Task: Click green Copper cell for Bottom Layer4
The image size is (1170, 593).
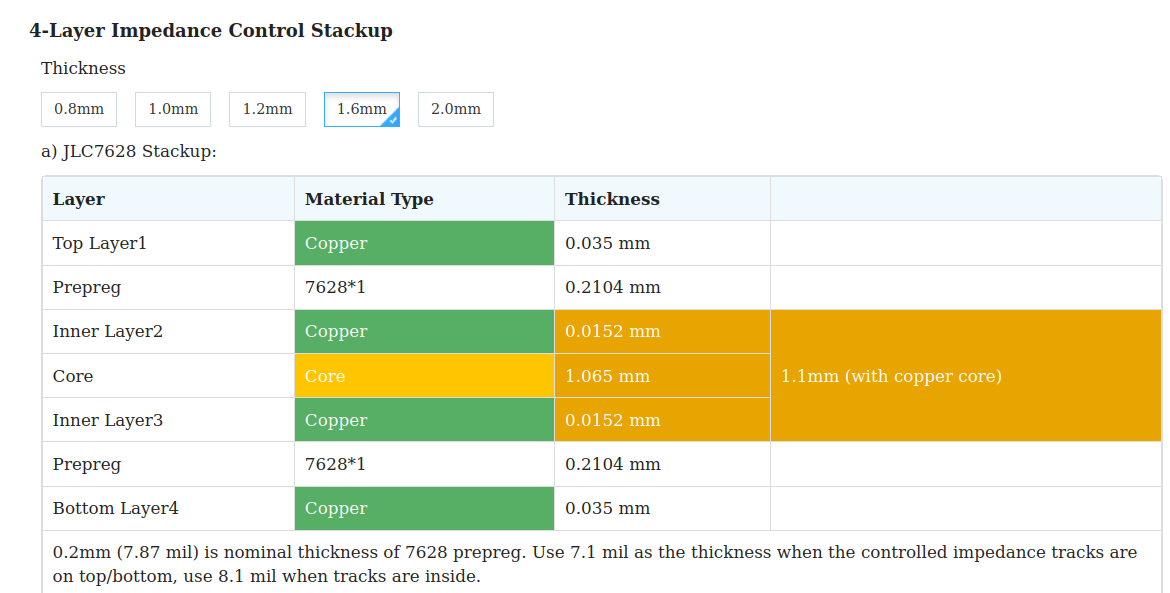Action: point(424,508)
